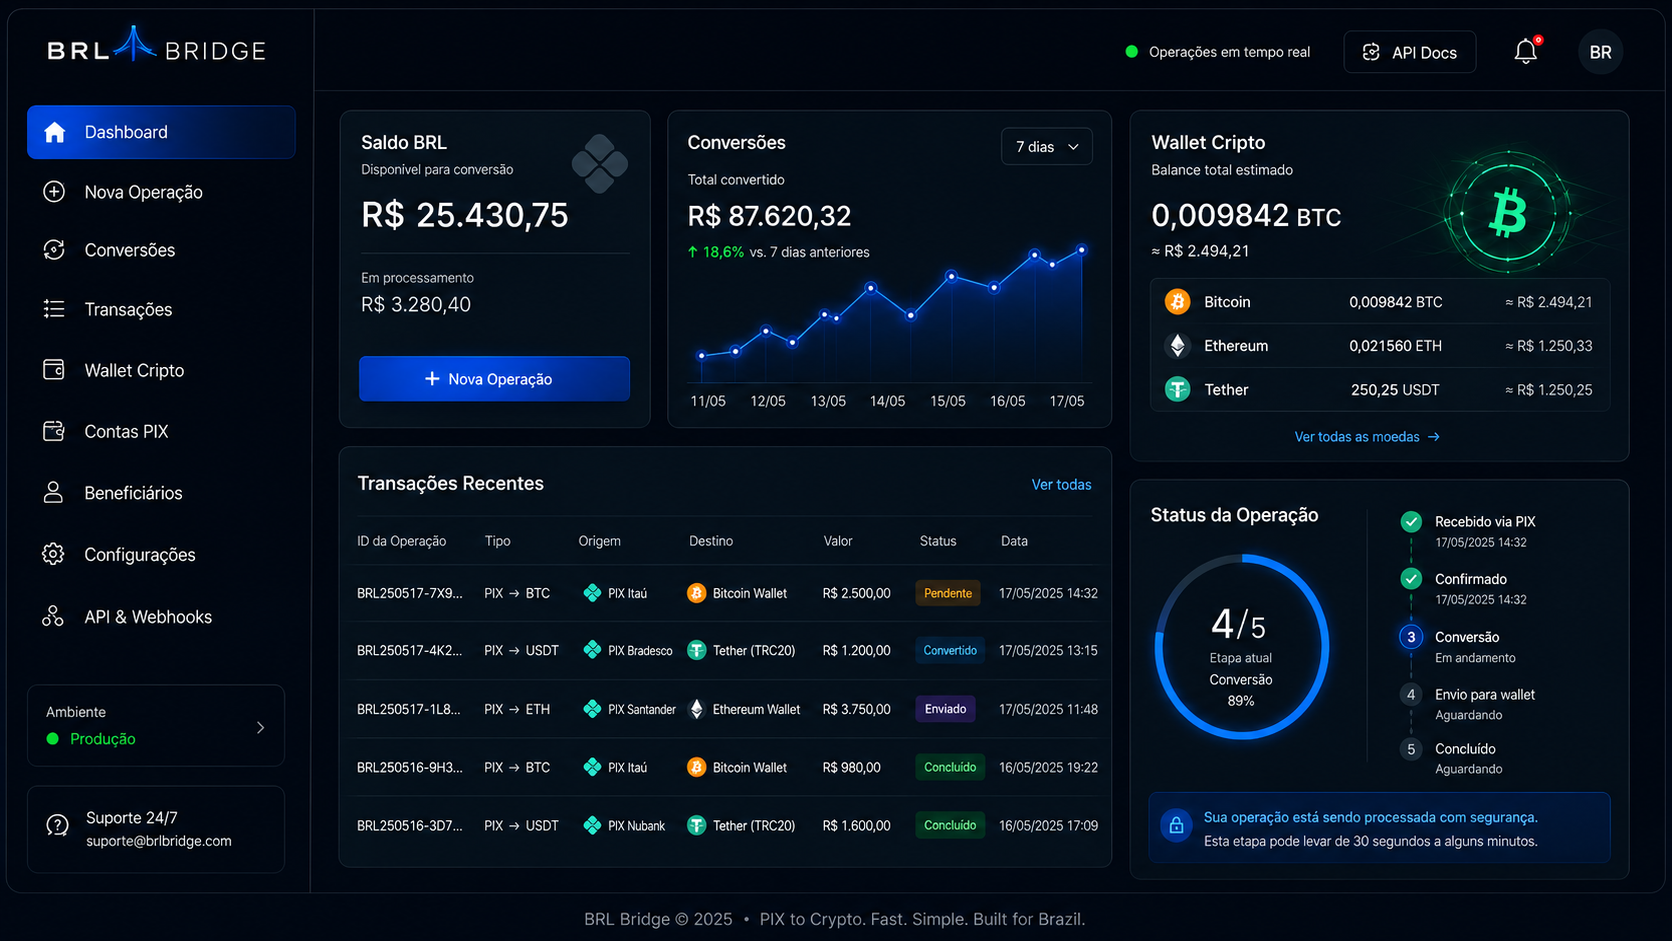Go to Nova Operação menu item

143,192
